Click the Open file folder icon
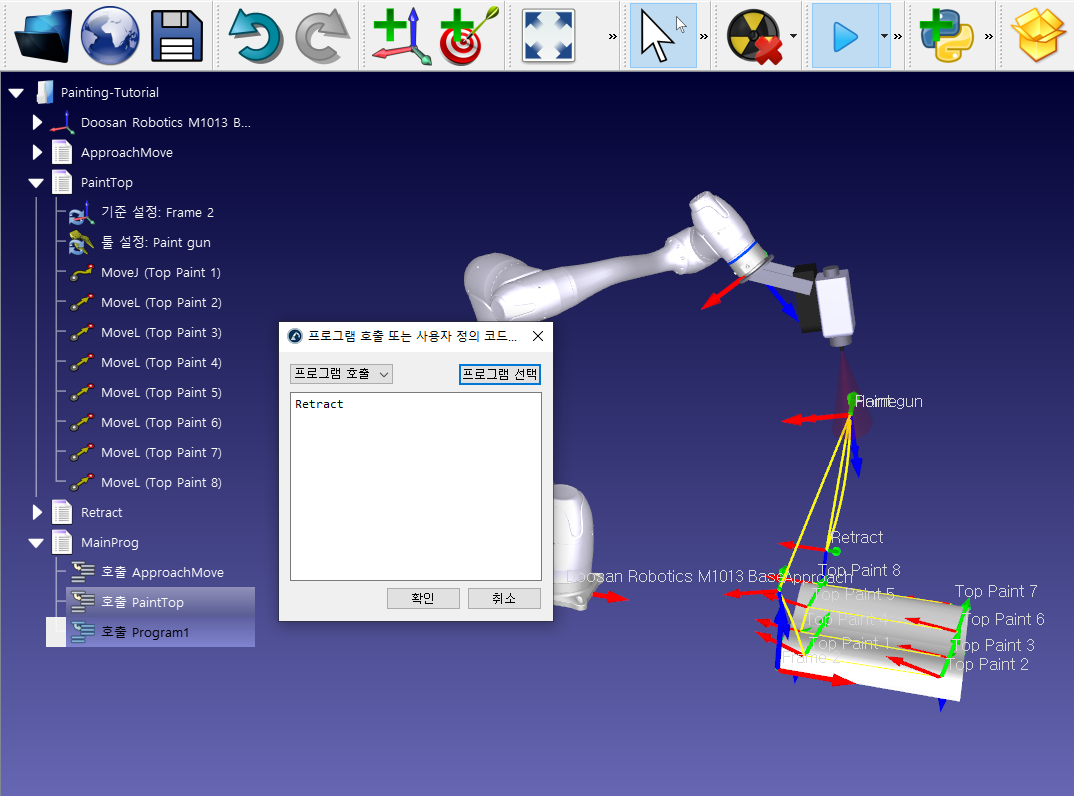The height and width of the screenshot is (796, 1074). pos(42,36)
